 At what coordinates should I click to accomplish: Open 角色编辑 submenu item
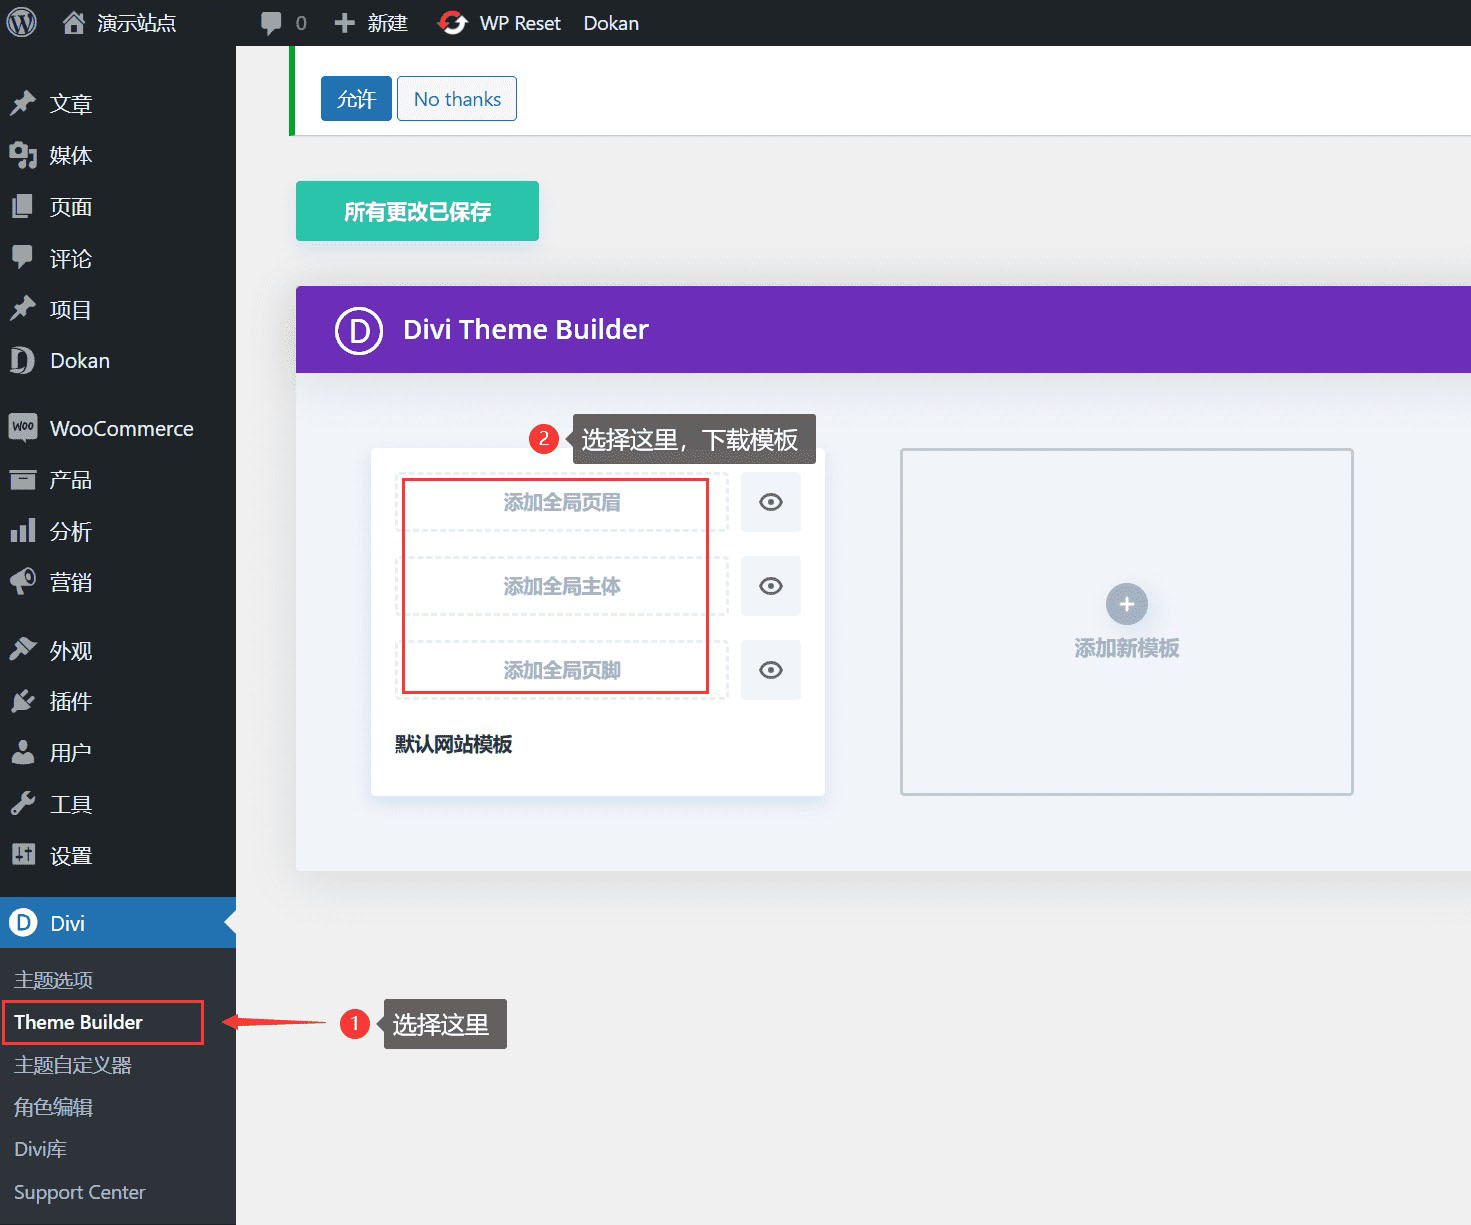tap(53, 1107)
